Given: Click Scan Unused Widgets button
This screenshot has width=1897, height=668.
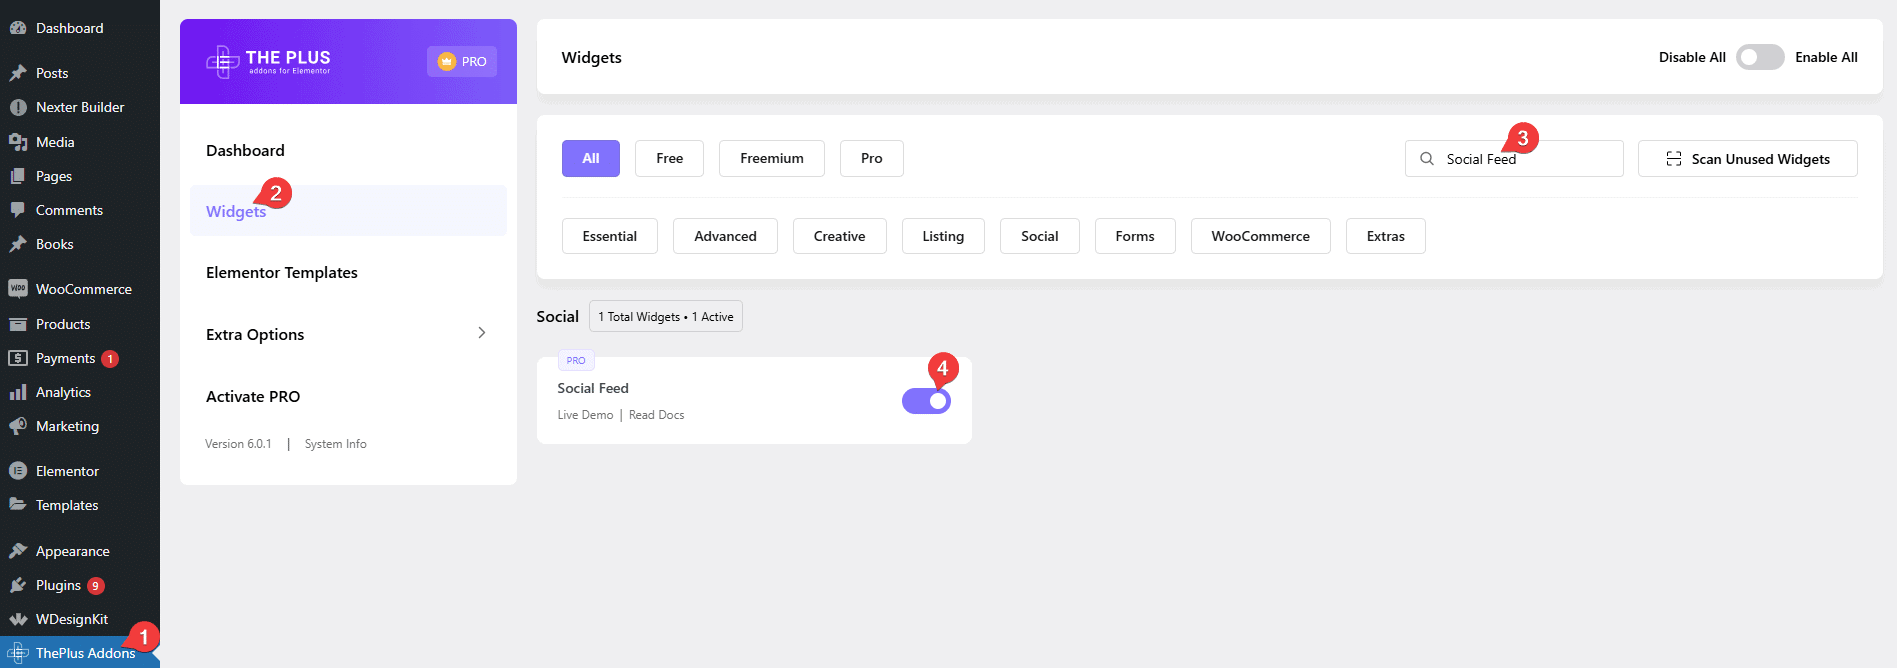Looking at the screenshot, I should (1747, 159).
